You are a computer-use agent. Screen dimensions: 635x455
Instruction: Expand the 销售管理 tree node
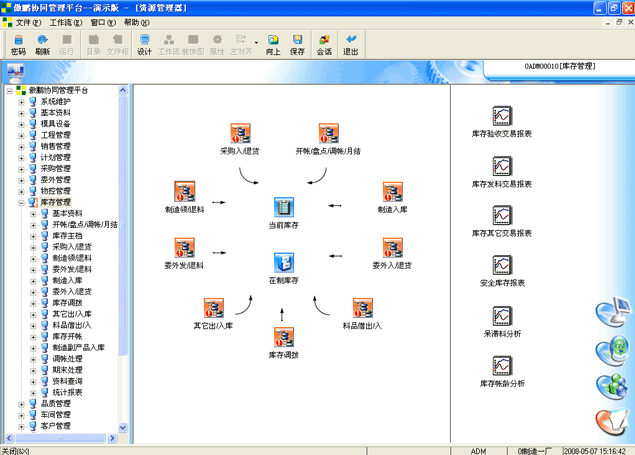click(x=21, y=146)
